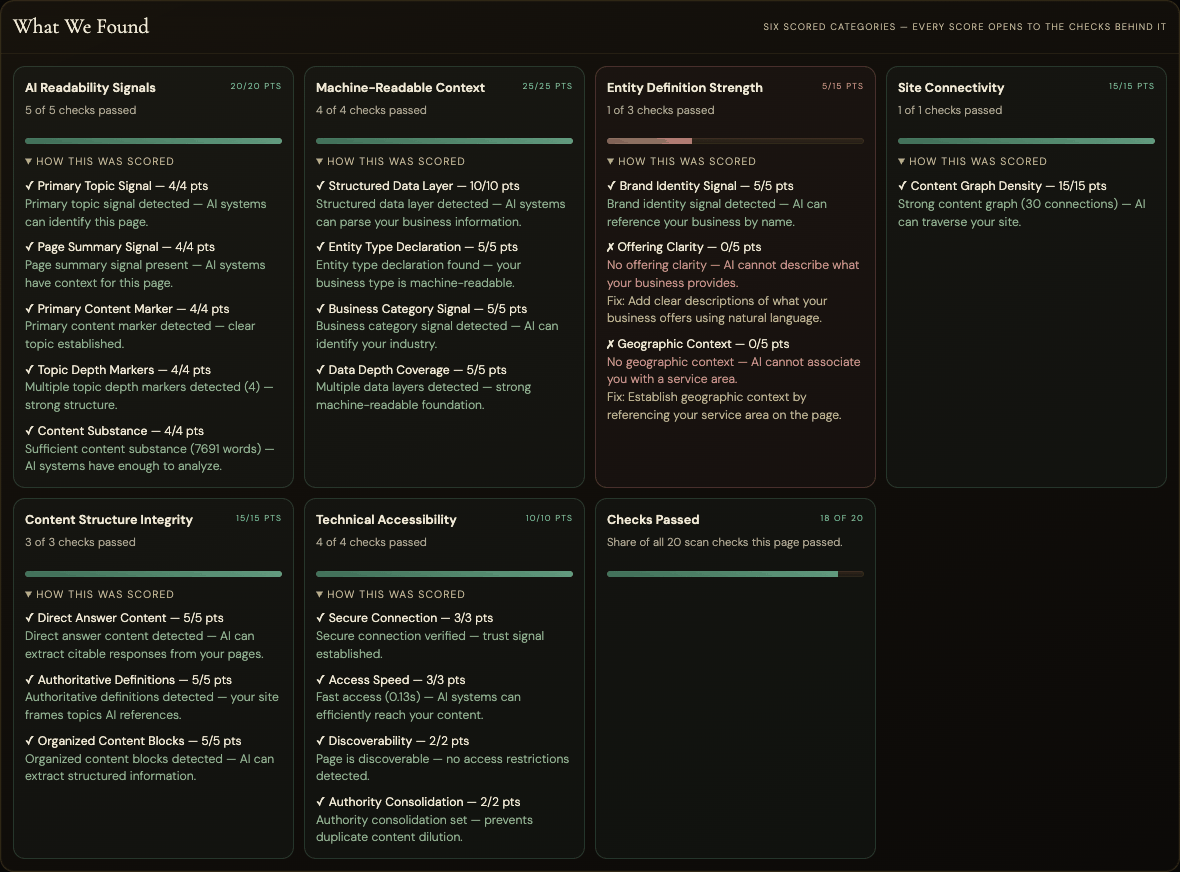
Task: Select 'Brand Identity Signal — 5/5 pts' check
Action: 701,186
